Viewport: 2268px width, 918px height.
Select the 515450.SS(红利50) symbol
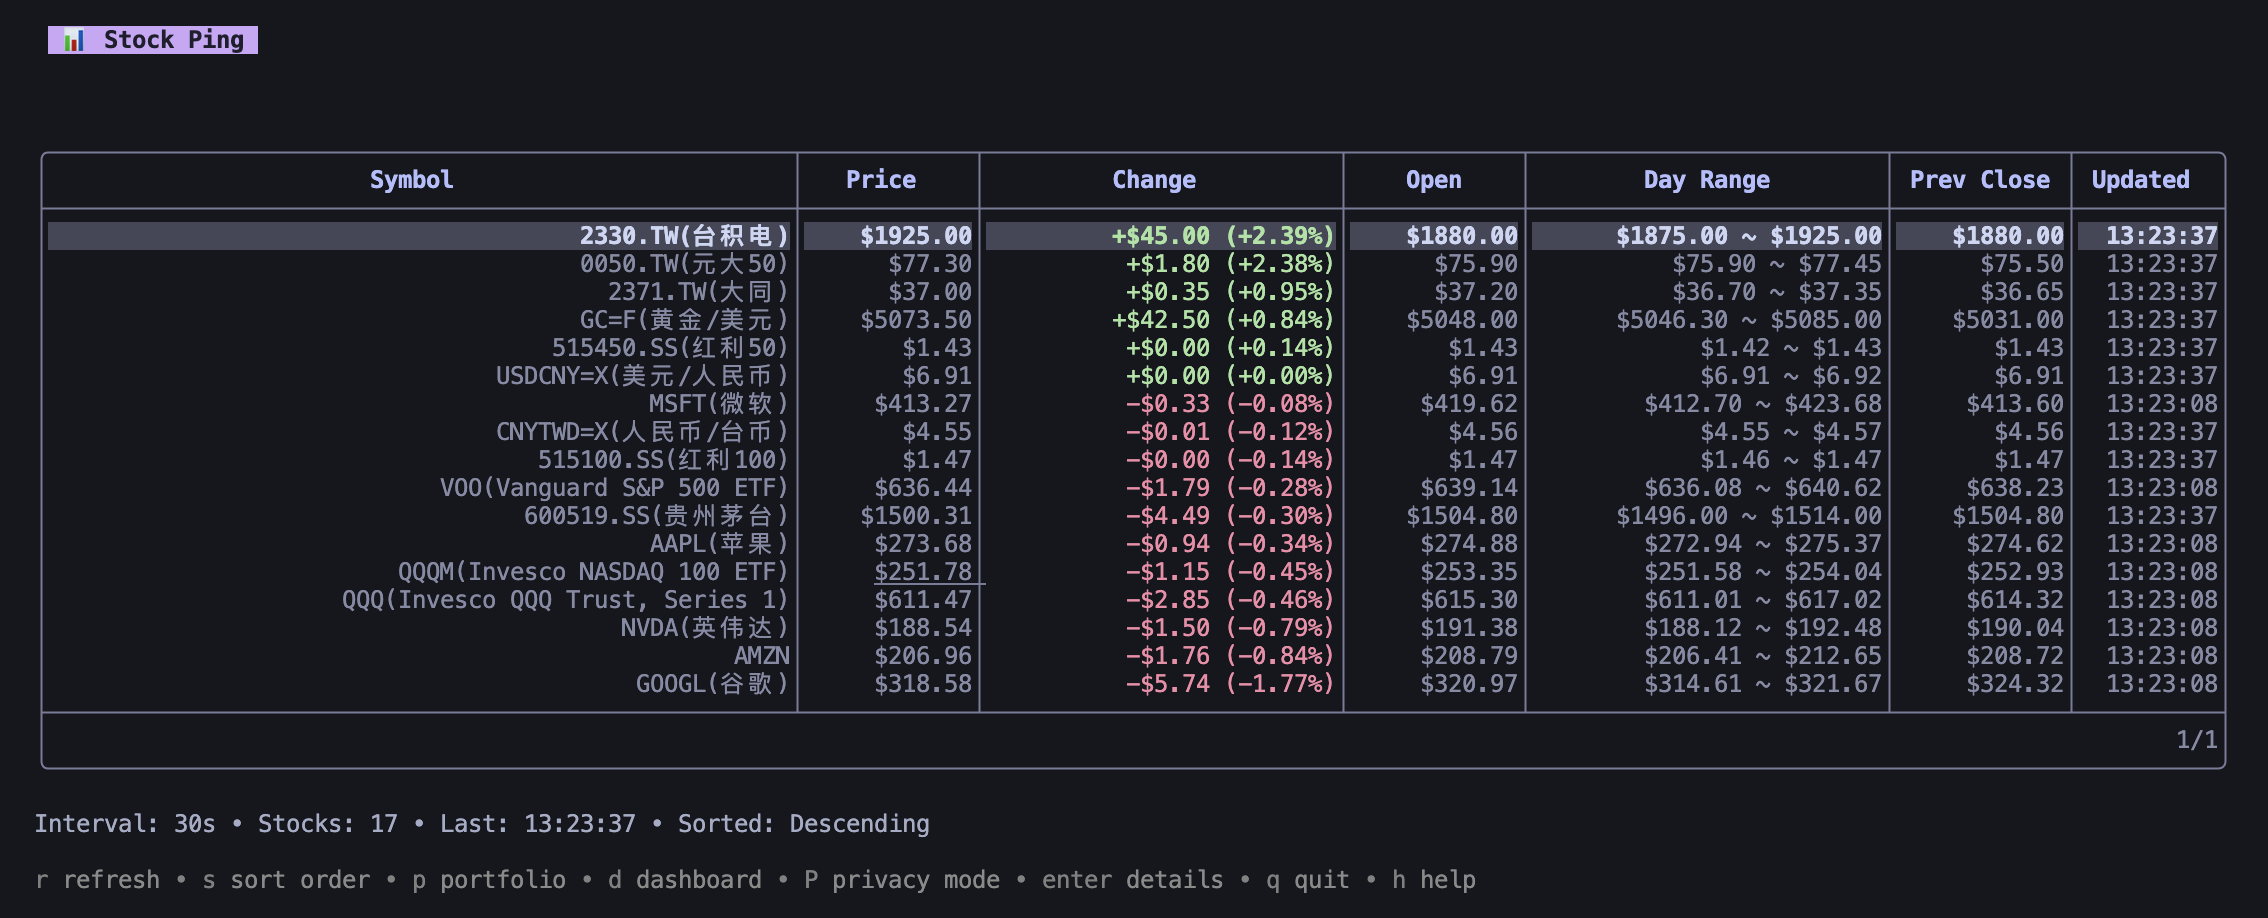670,348
